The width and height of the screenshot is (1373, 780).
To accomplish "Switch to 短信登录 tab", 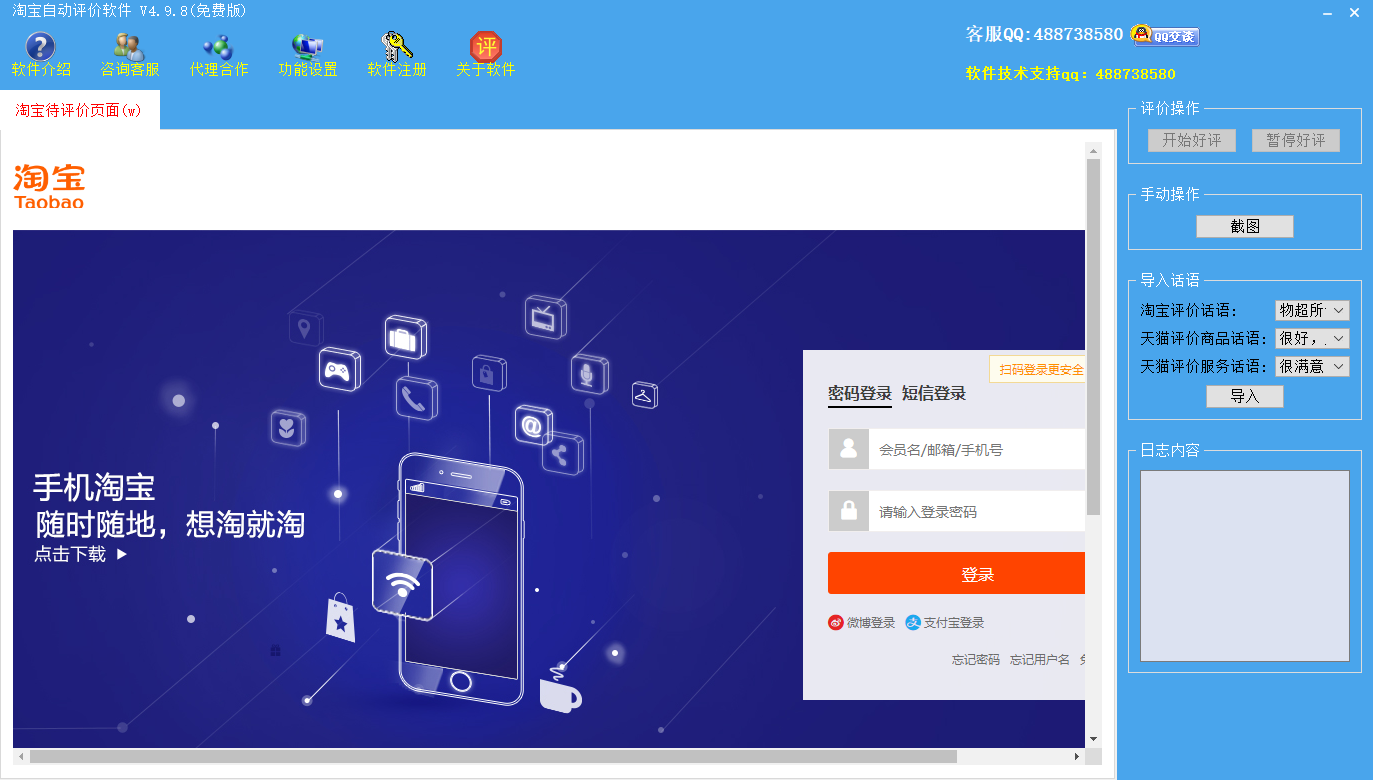I will click(934, 393).
